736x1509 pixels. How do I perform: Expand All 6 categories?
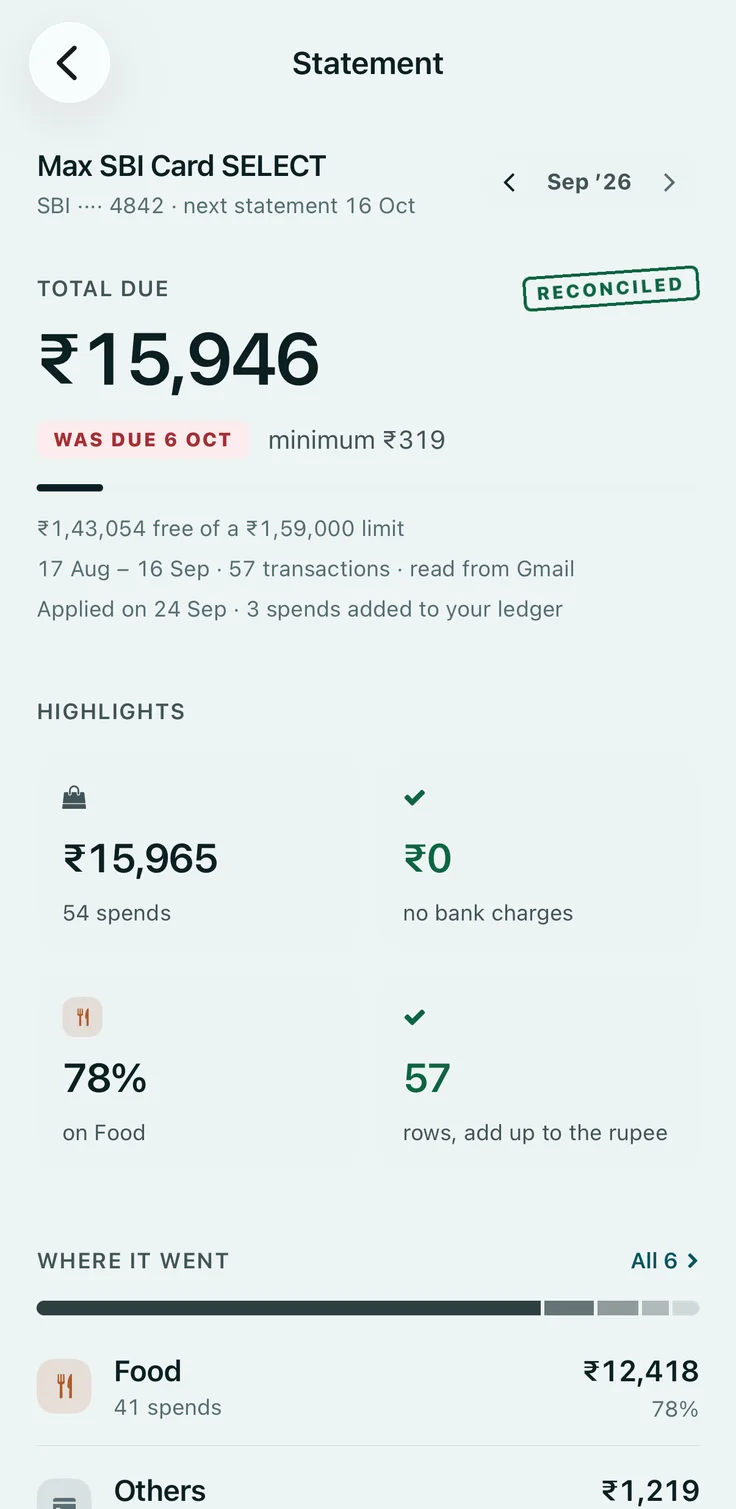665,1261
